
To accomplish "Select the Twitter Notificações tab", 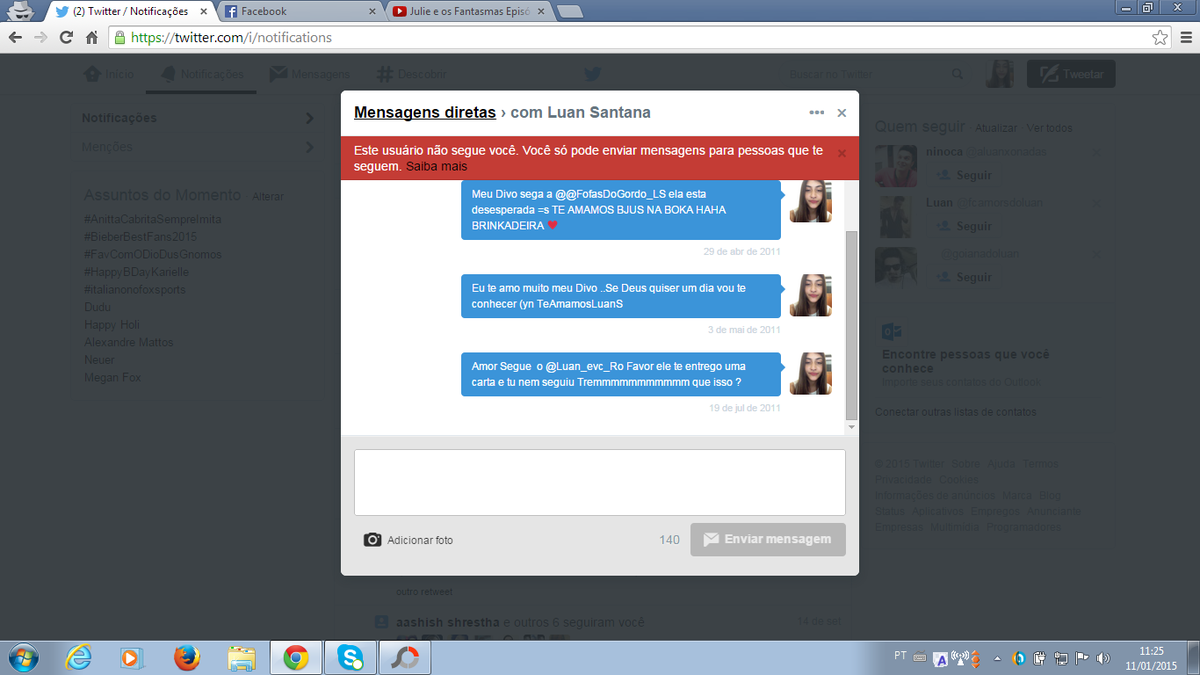I will [x=130, y=11].
